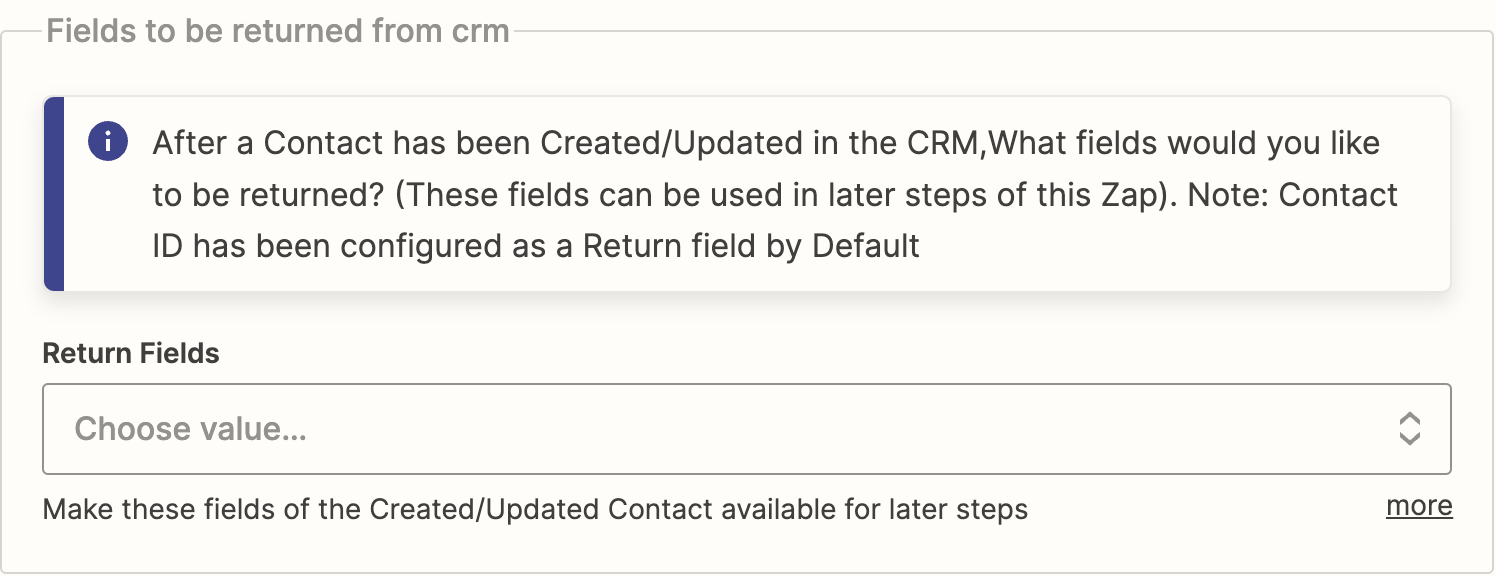This screenshot has width=1496, height=576.
Task: Click the empty middle area of Return Fields box
Action: tap(850, 429)
